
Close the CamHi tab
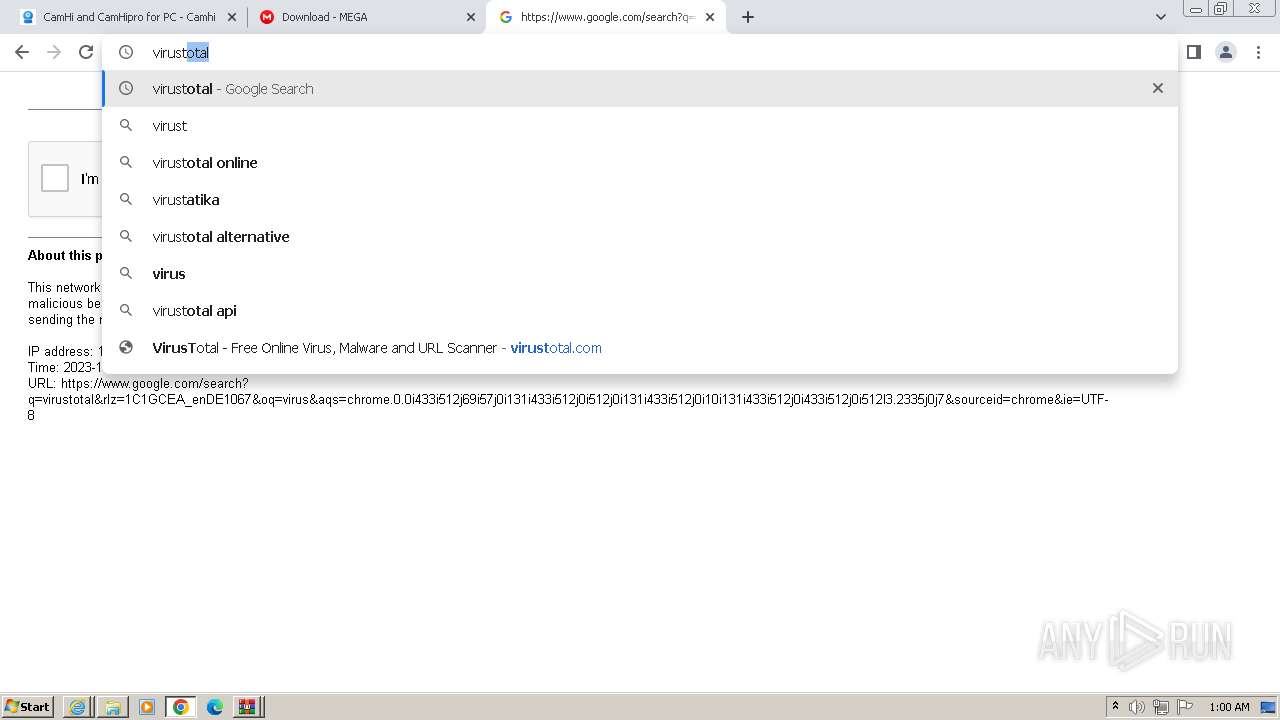click(232, 17)
